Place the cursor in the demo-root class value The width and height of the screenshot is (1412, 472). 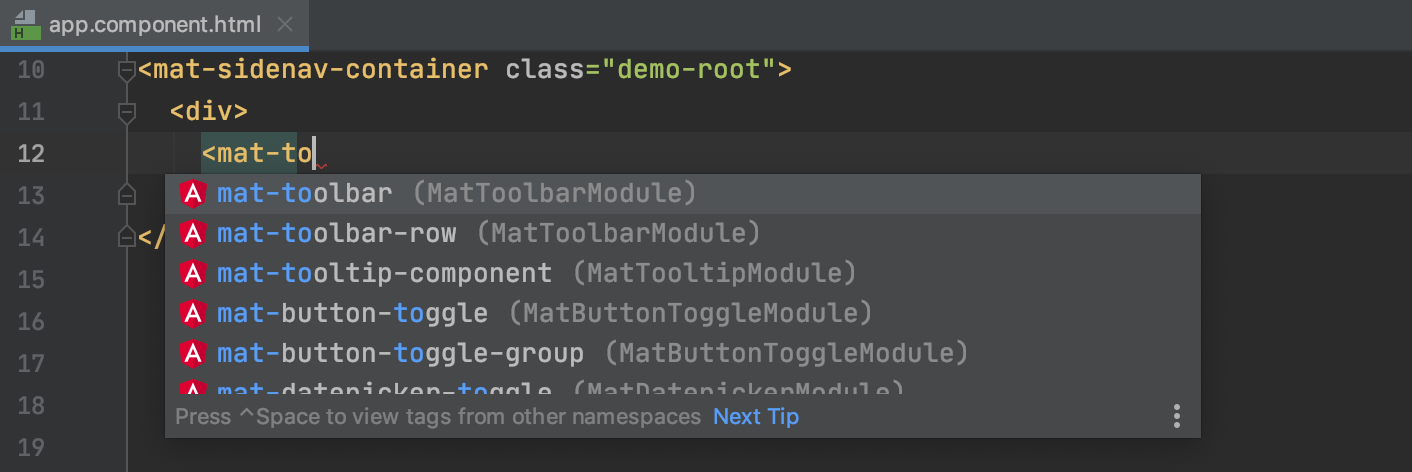(696, 70)
